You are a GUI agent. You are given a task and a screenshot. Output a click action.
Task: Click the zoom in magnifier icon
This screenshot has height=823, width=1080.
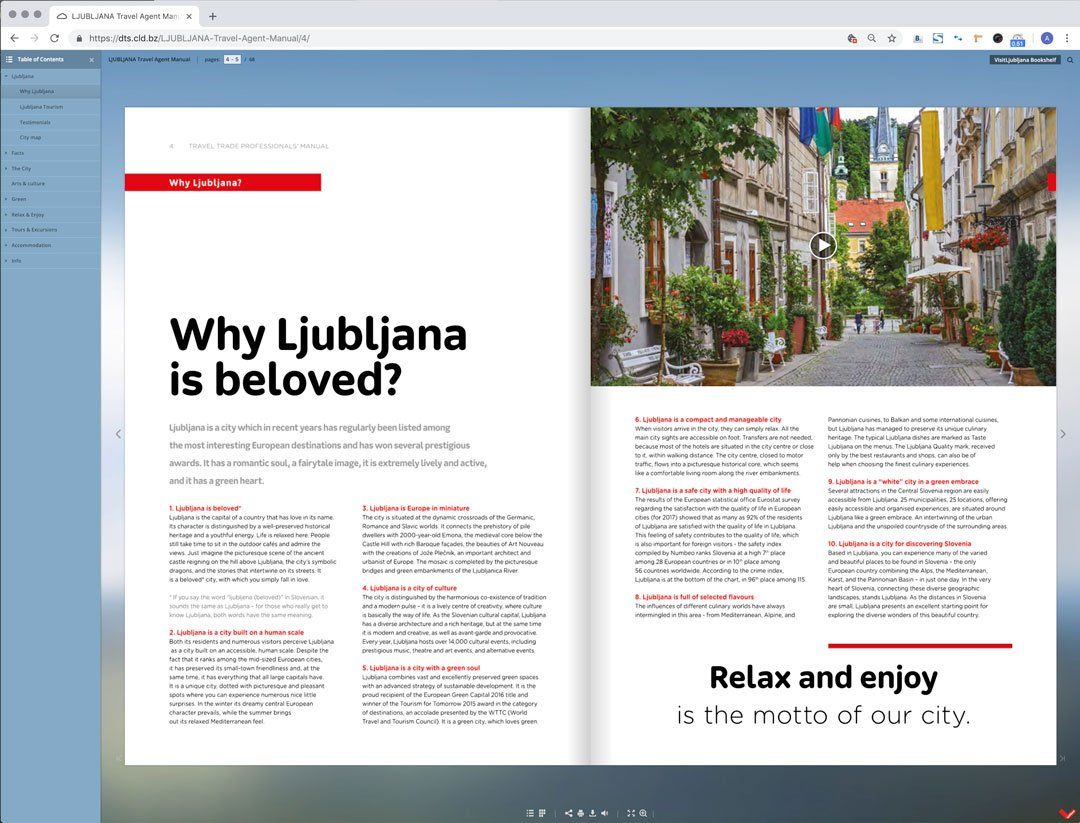pyautogui.click(x=643, y=813)
